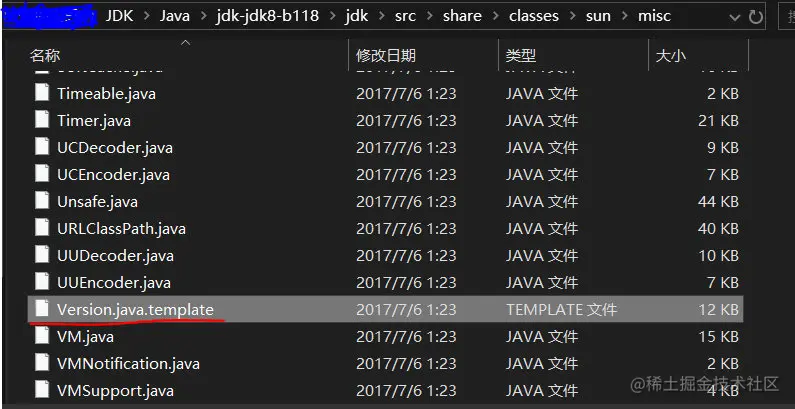Click the VMSupport.java file icon
Screen dimensions: 795x409
click(42, 390)
